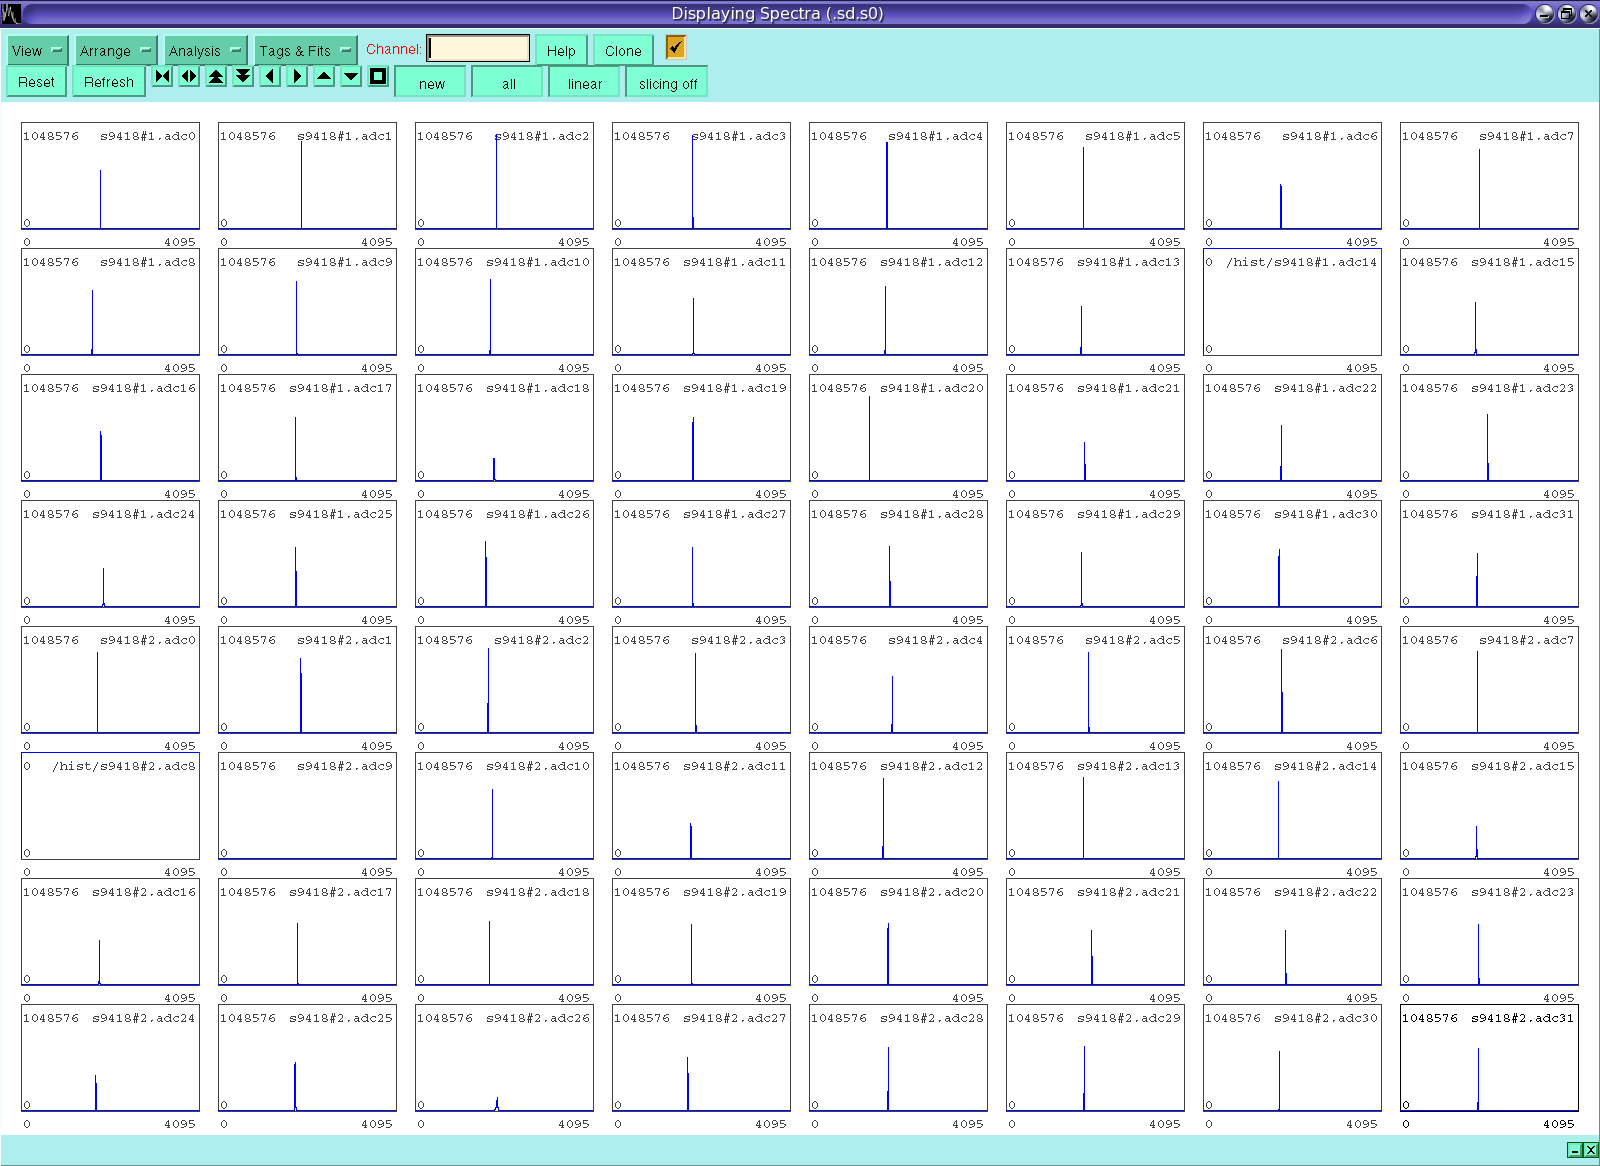Click the Clone button
1600x1166 pixels.
[x=623, y=50]
